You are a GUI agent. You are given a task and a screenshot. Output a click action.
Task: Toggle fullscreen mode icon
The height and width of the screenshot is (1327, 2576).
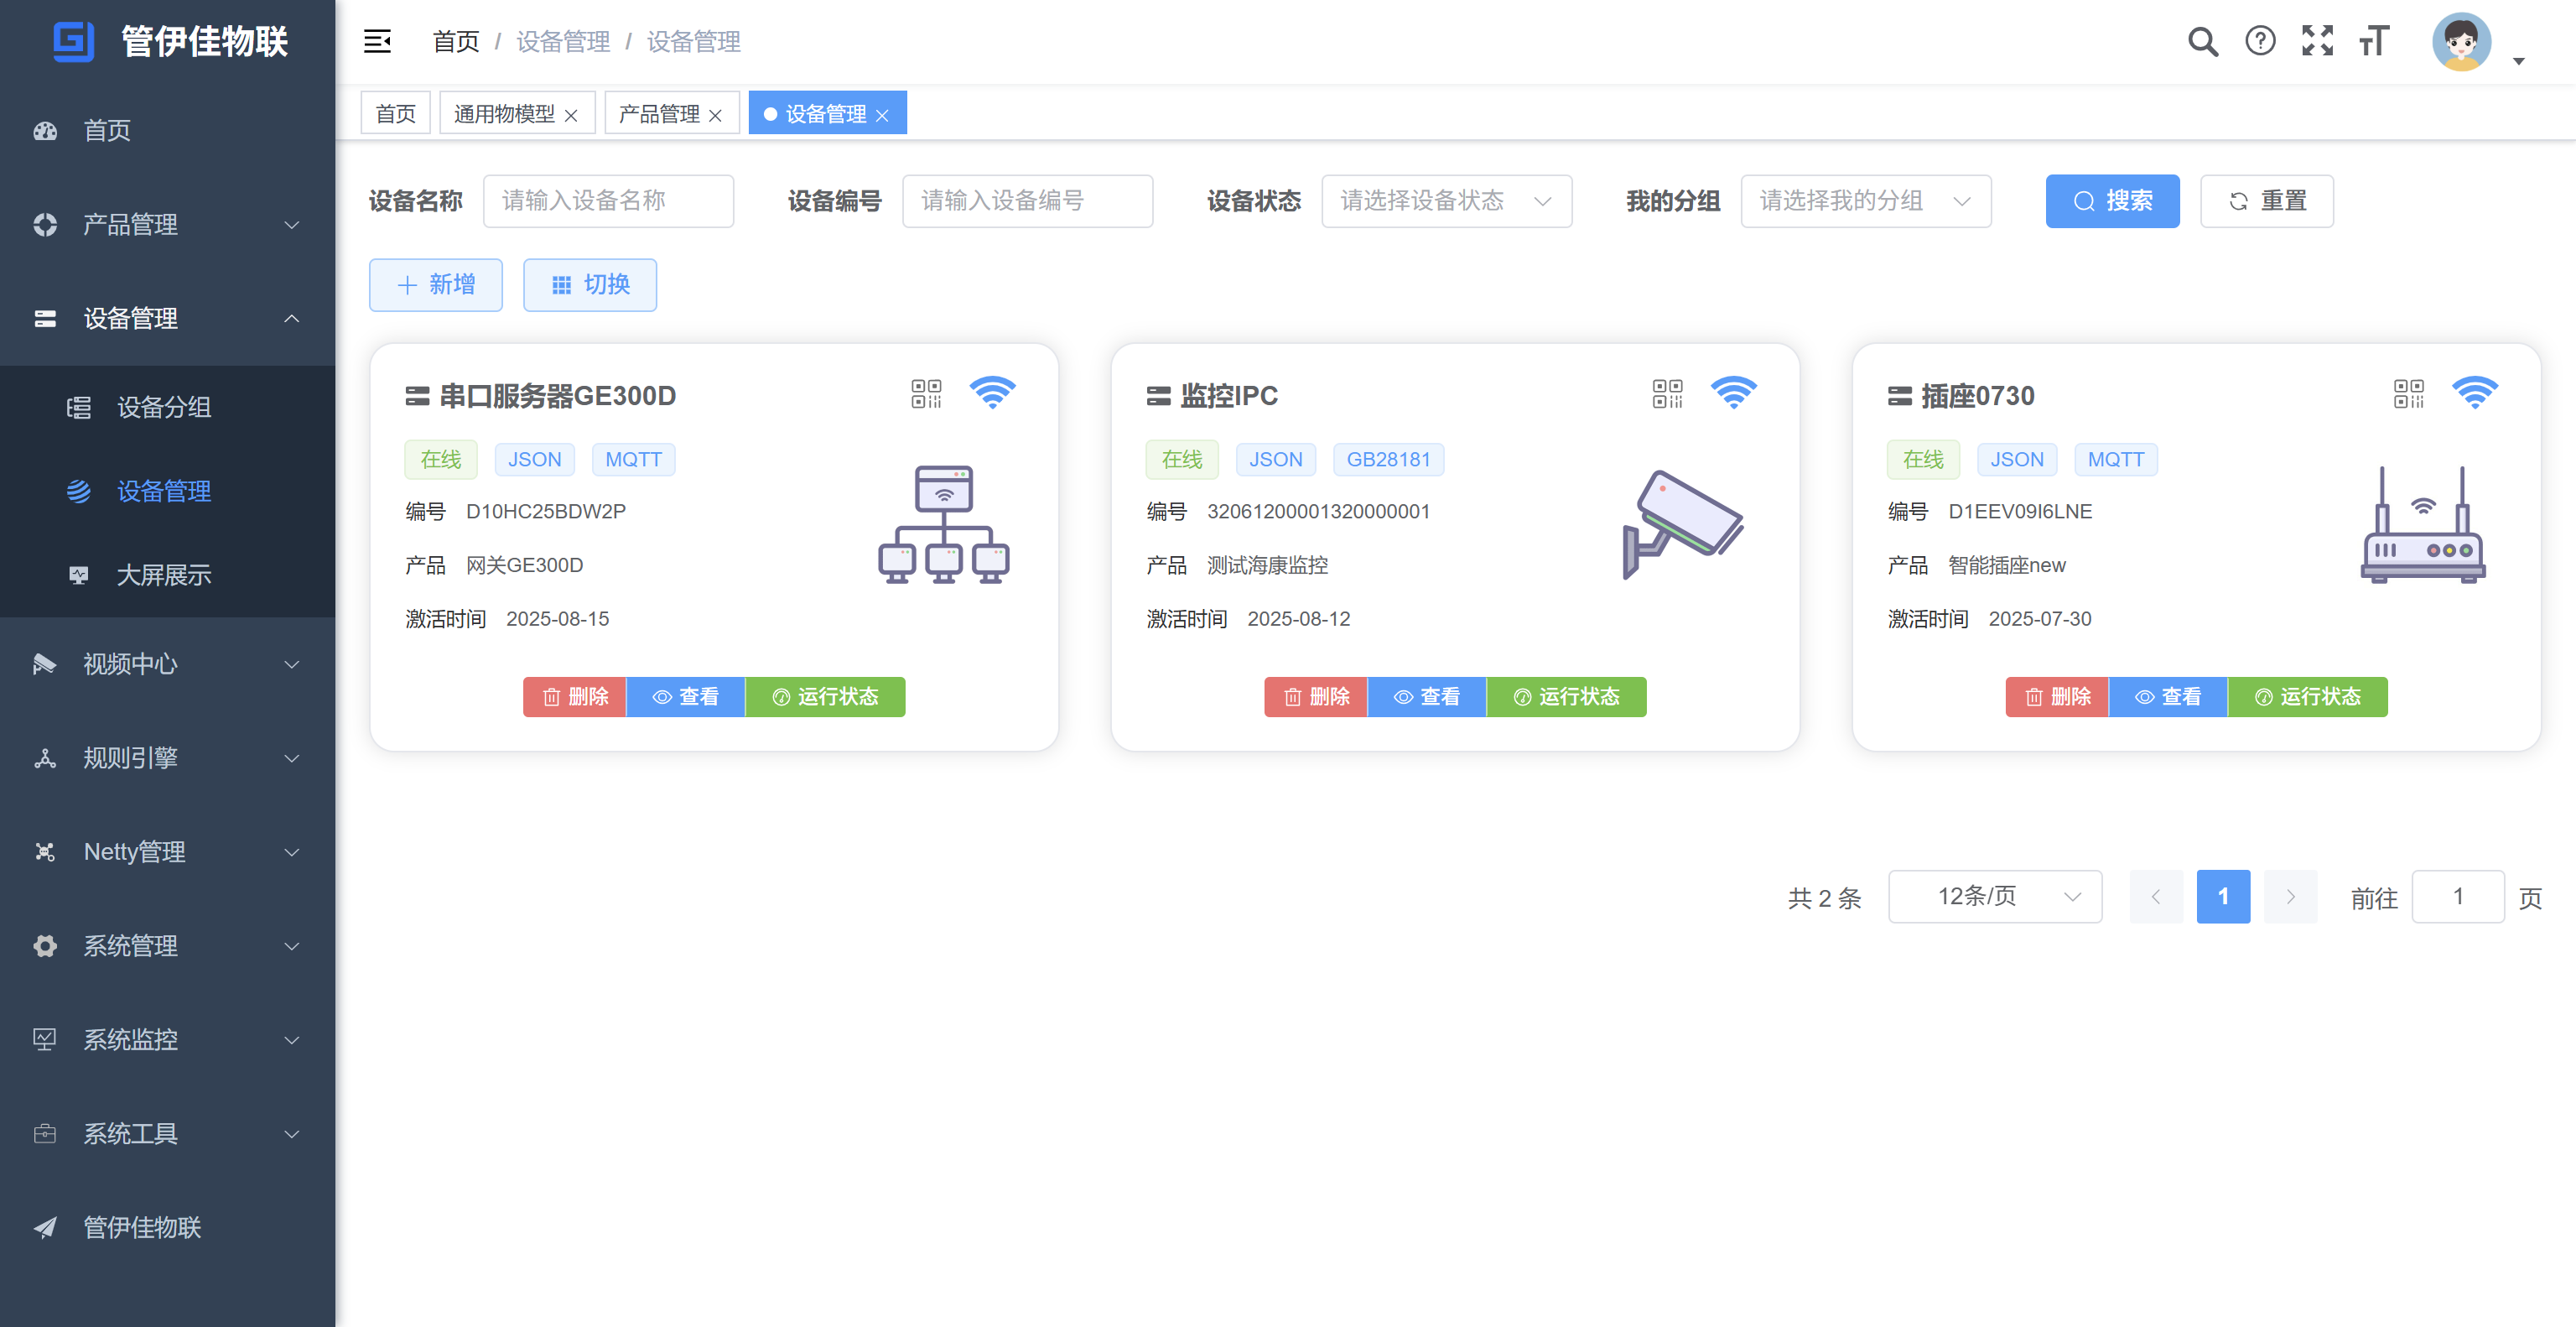[x=2317, y=41]
